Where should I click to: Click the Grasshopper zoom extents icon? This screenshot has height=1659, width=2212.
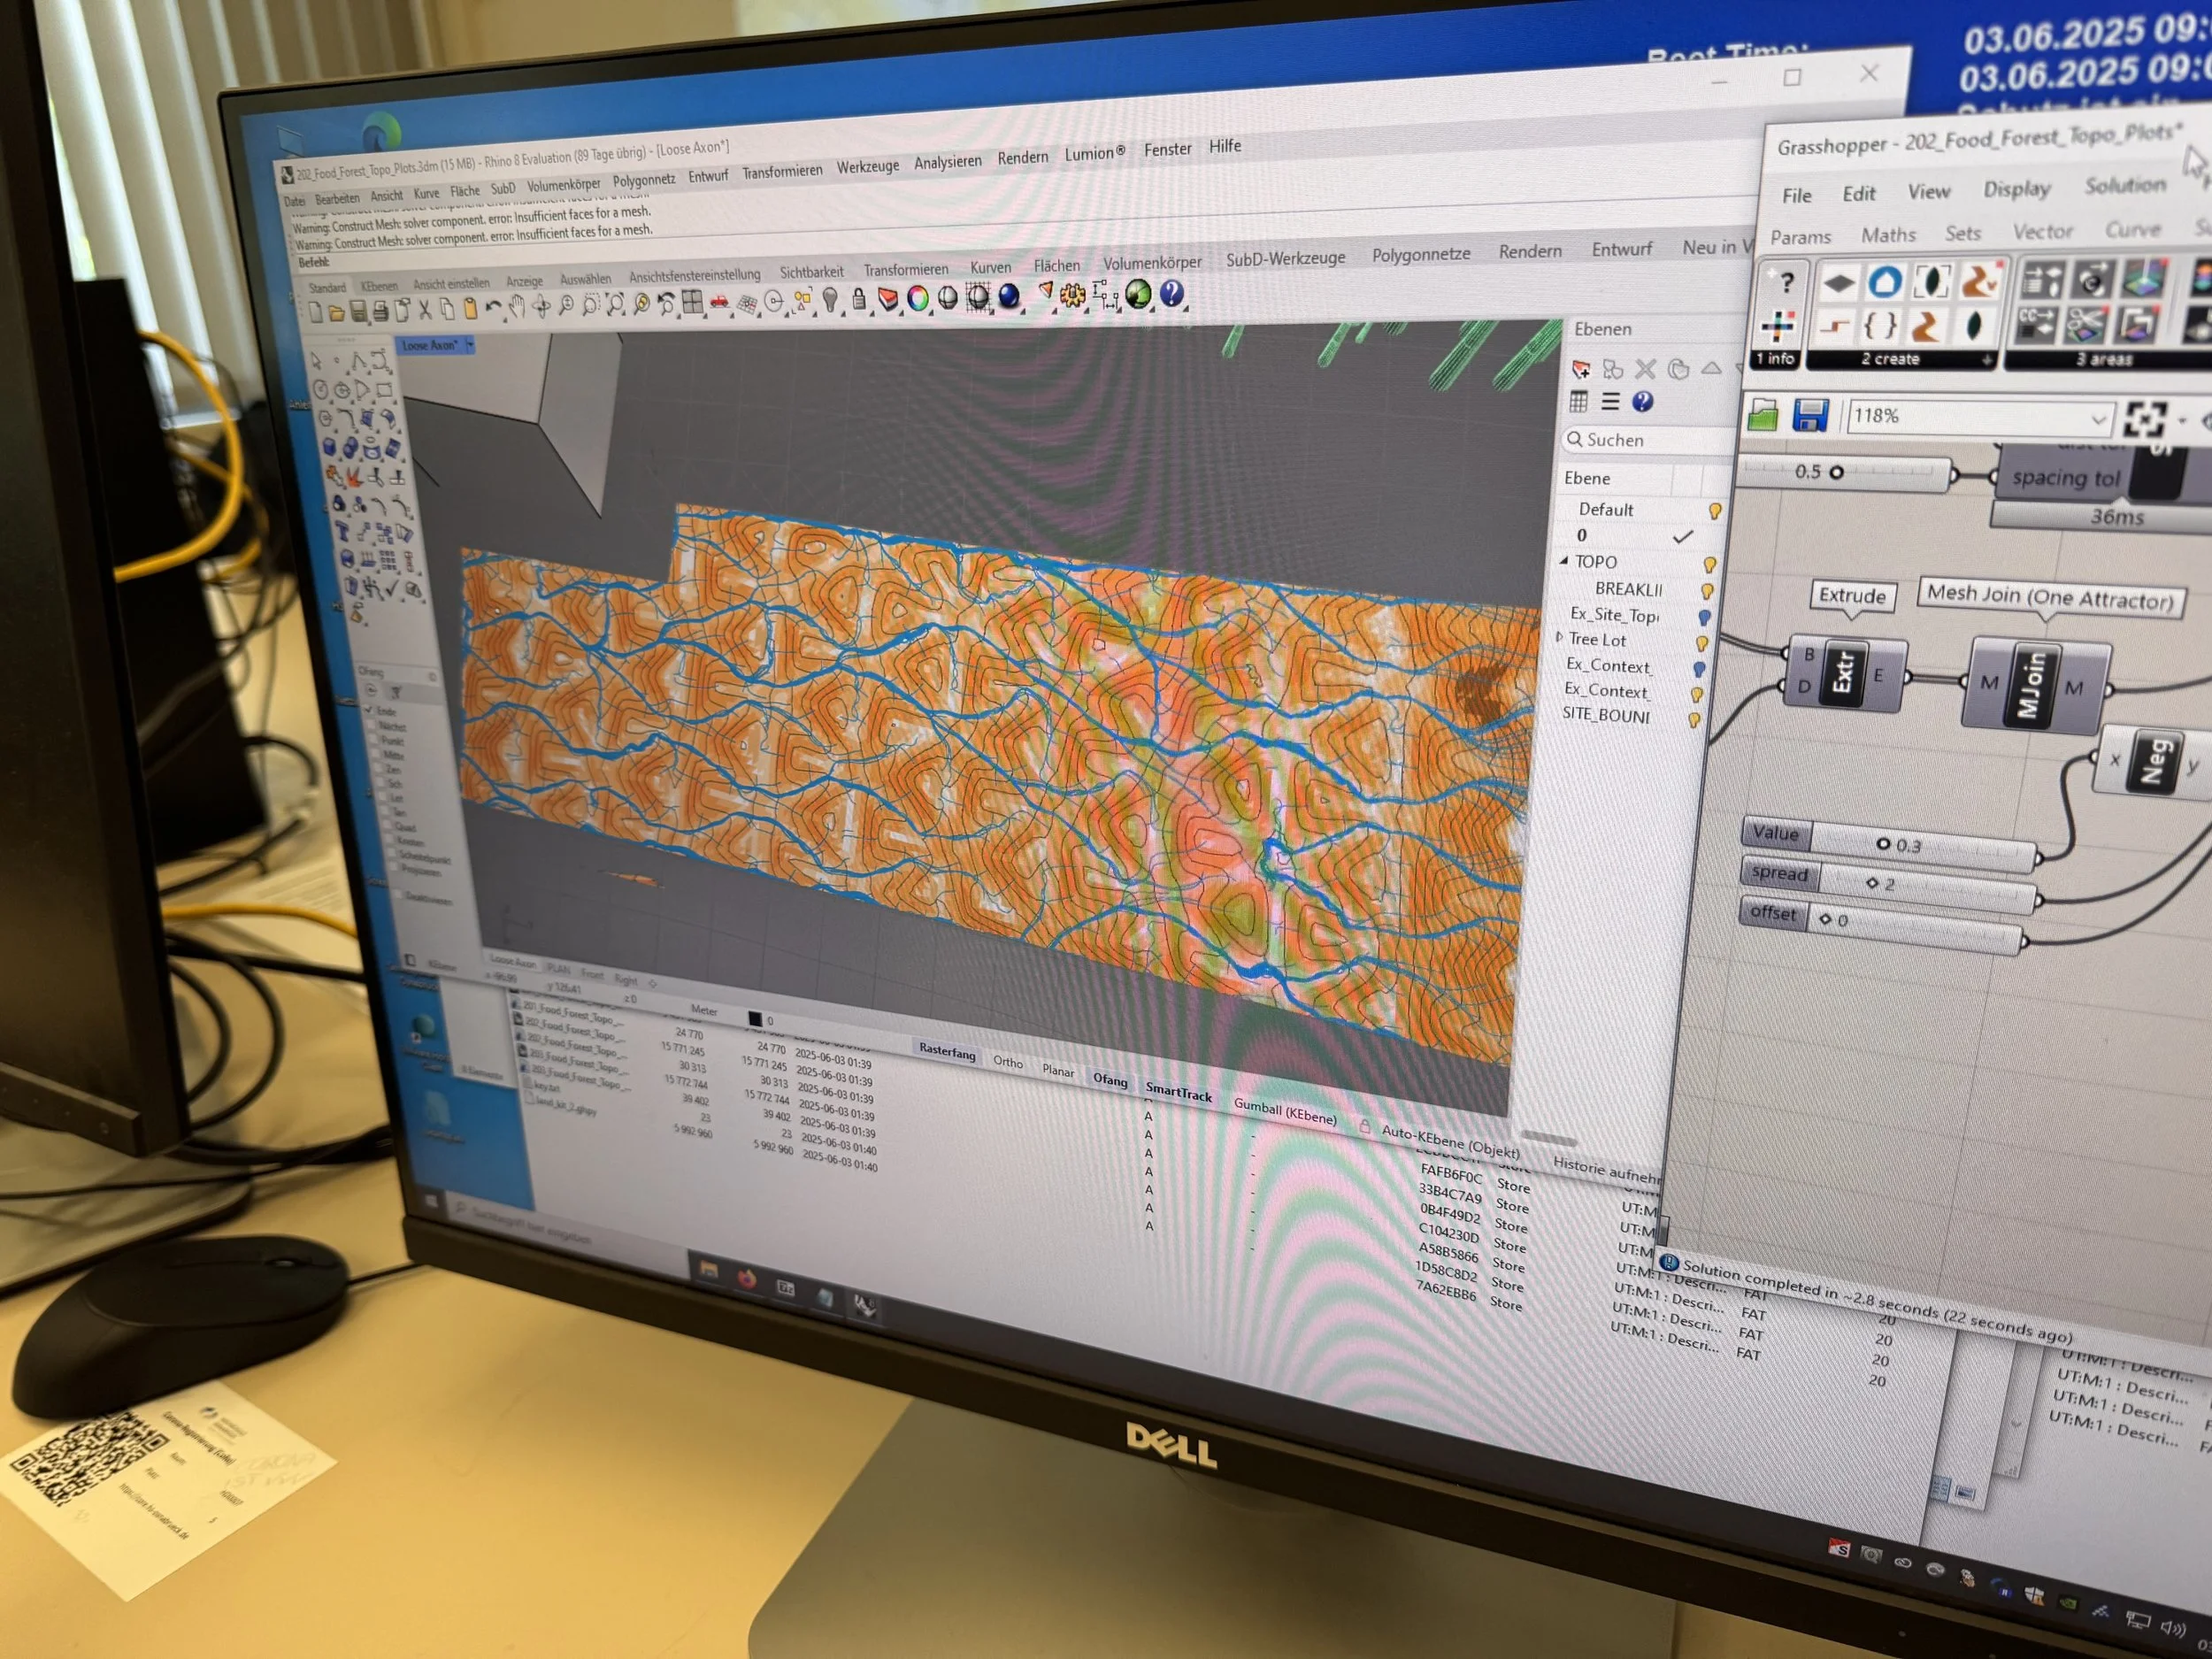pyautogui.click(x=2144, y=420)
